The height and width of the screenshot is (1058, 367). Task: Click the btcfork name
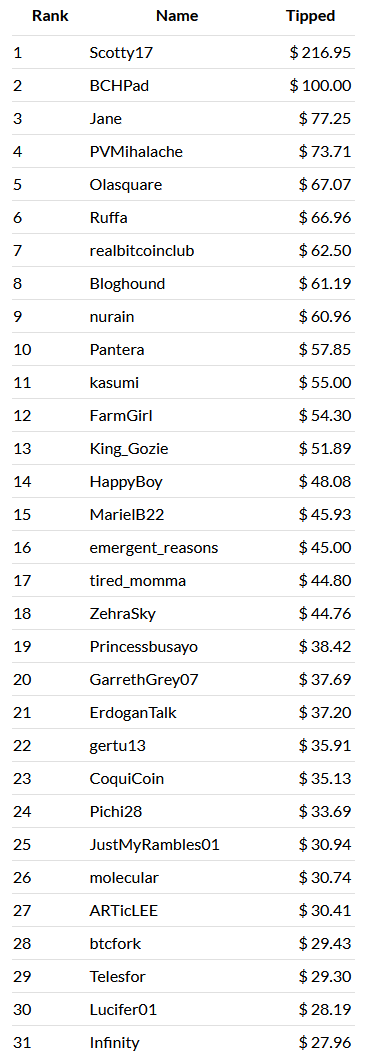pos(115,945)
